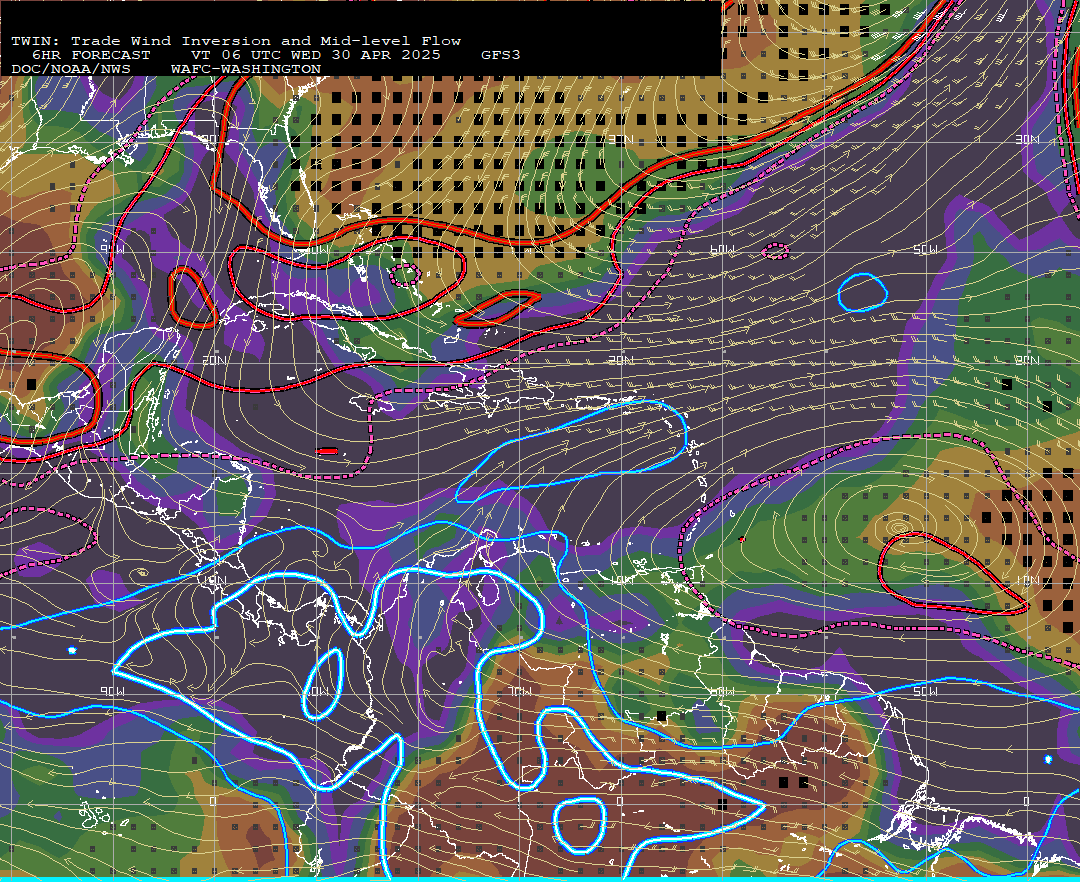Click the '60W' label in the upper longitude row
Viewport: 1080px width, 882px height.
(723, 249)
